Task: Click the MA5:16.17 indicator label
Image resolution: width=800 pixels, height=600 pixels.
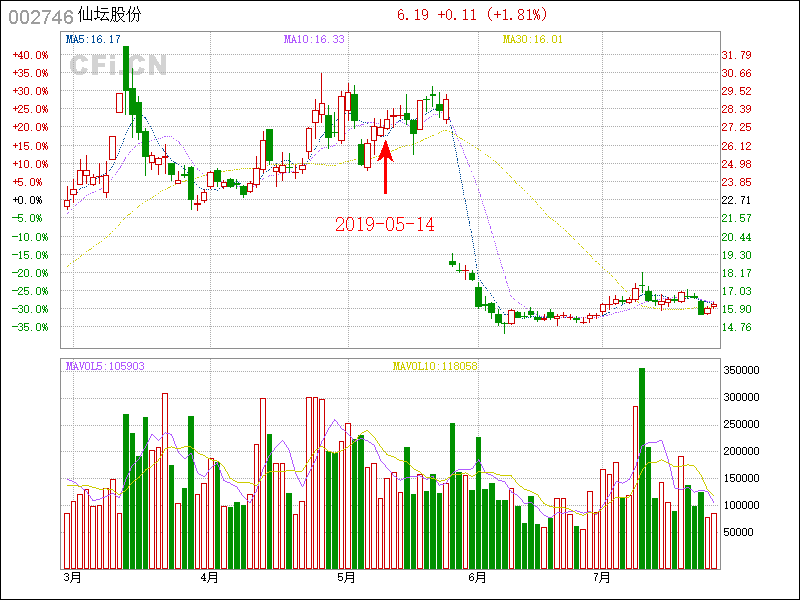Action: click(92, 40)
